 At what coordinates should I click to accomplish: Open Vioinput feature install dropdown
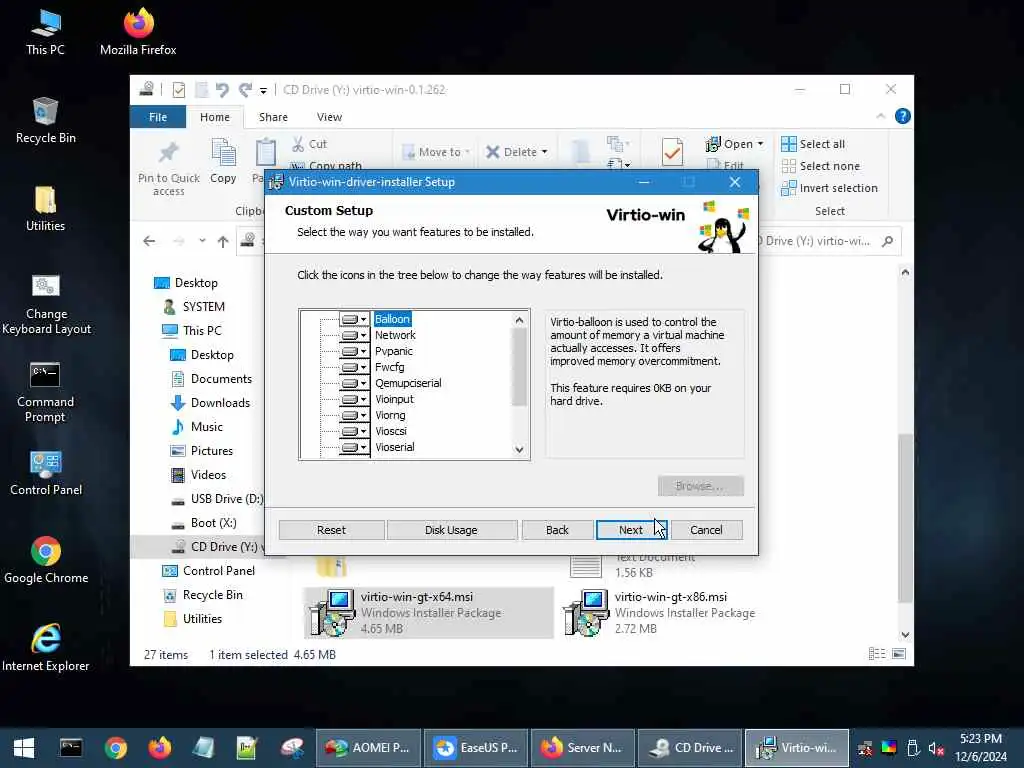point(355,399)
